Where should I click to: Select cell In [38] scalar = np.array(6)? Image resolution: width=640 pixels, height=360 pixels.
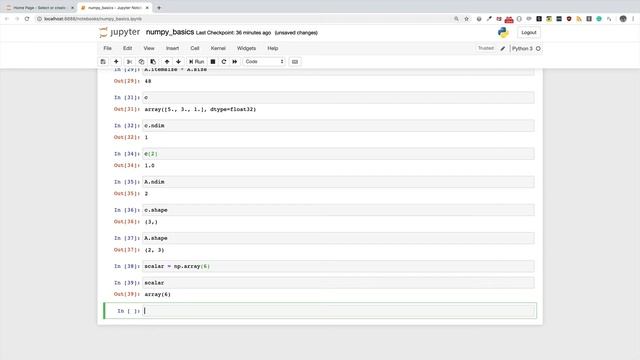[338, 266]
